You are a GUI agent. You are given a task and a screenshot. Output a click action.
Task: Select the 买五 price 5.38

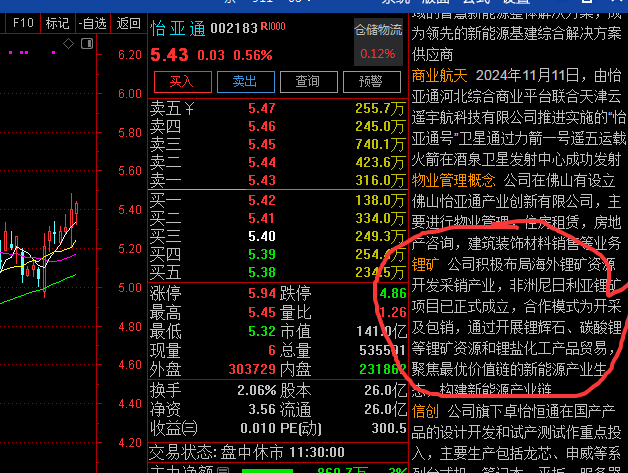[262, 272]
